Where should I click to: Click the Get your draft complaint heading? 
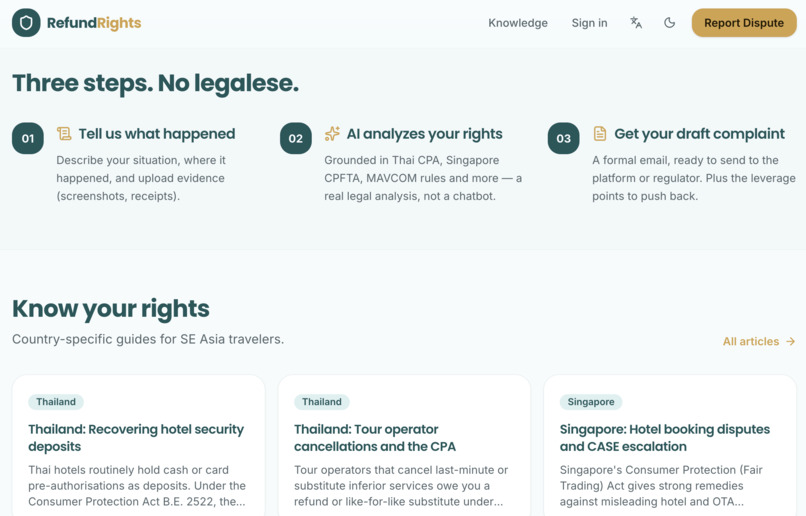tap(700, 134)
